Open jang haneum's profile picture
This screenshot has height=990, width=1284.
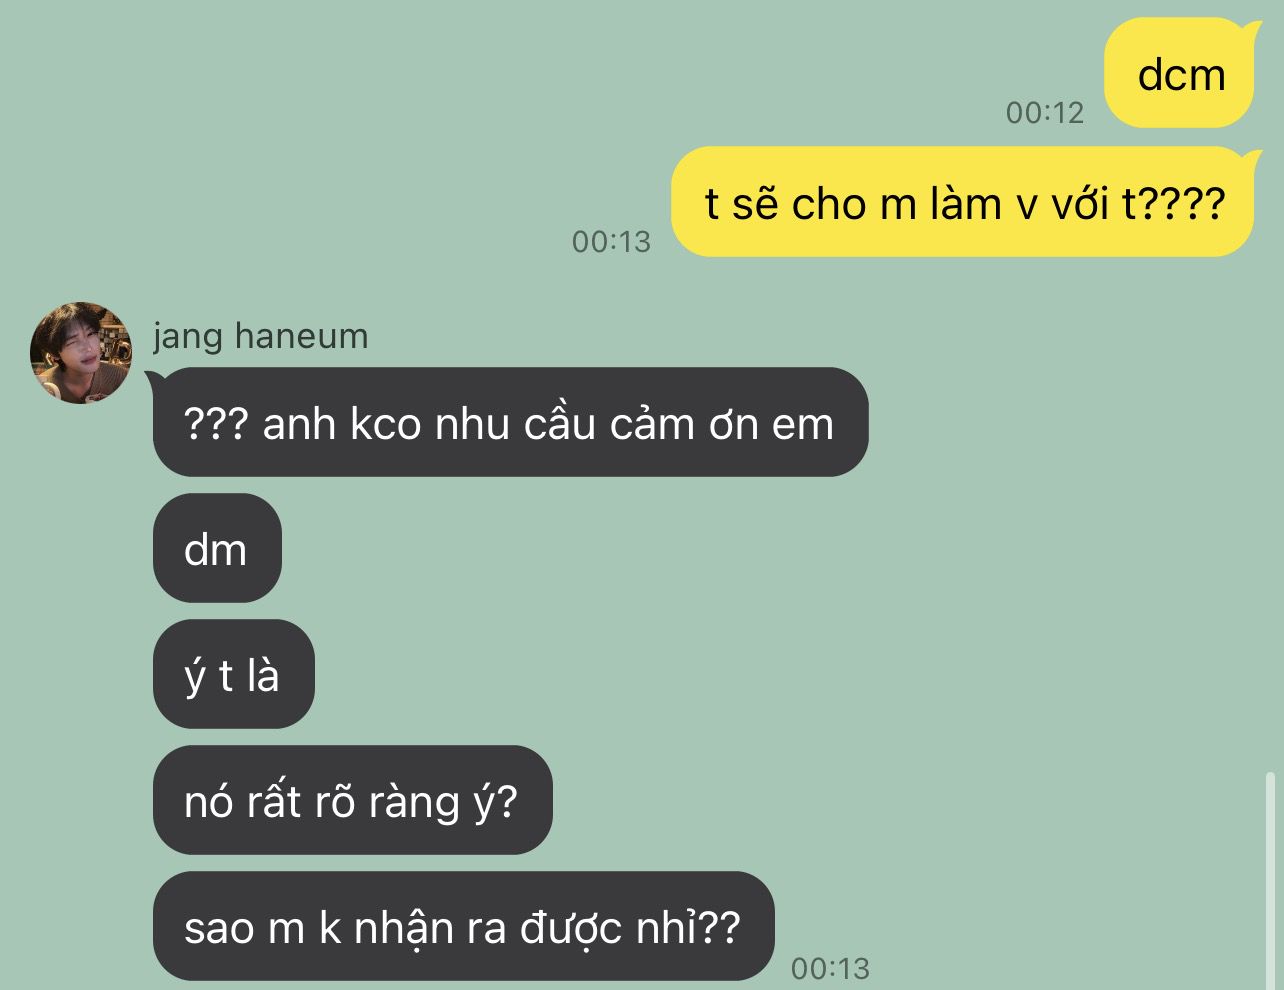80,352
